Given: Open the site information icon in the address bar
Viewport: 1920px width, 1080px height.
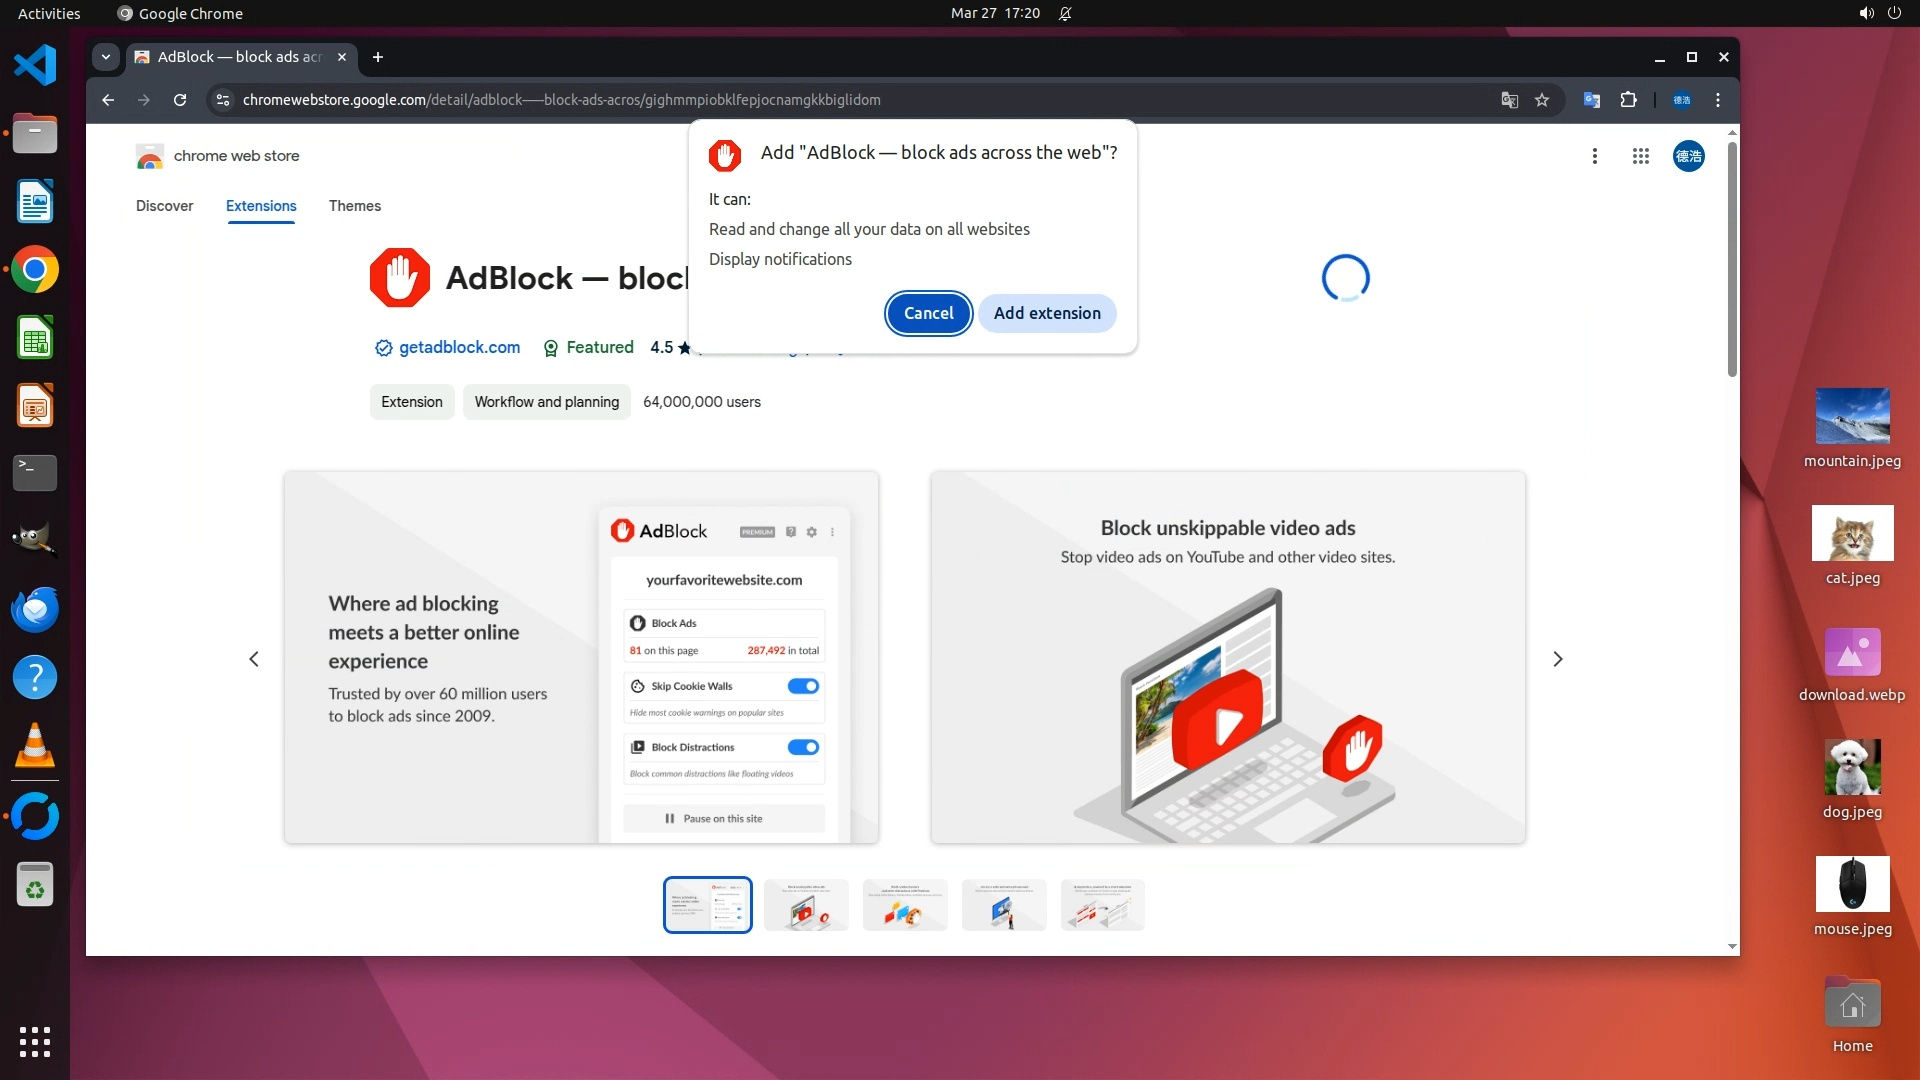Looking at the screenshot, I should [x=223, y=100].
